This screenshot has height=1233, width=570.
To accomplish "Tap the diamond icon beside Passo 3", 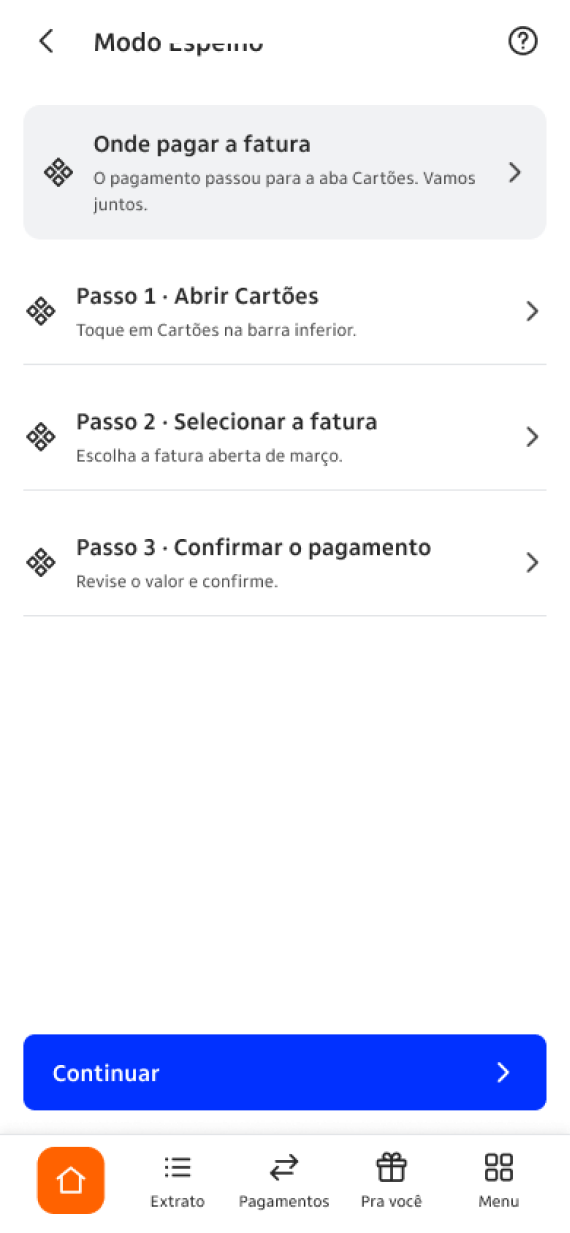I will pos(40,562).
